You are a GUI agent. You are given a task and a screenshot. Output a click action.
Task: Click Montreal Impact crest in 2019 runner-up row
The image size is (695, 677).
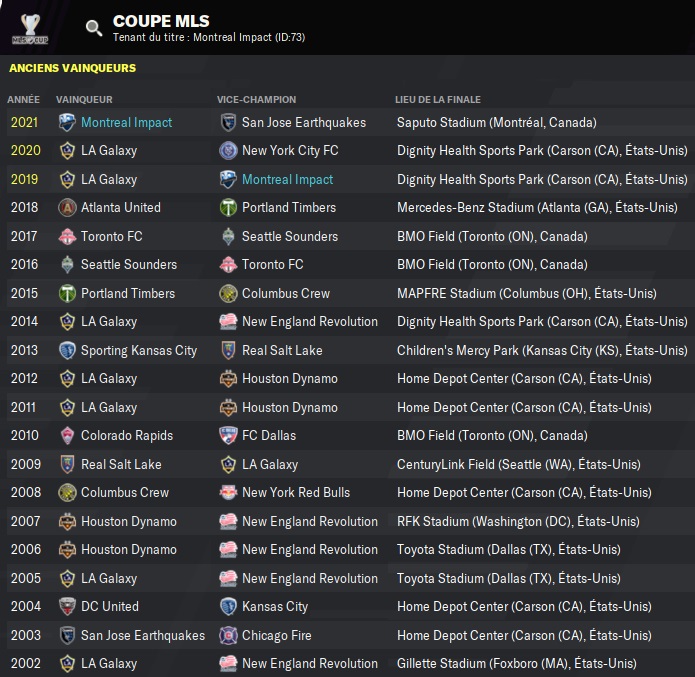[228, 179]
